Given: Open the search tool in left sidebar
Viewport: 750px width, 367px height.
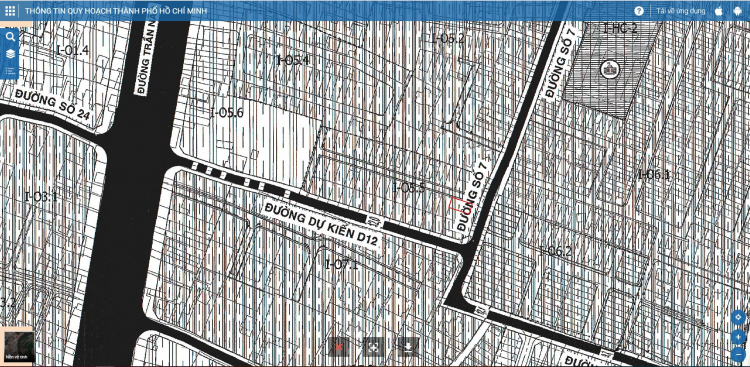Looking at the screenshot, I should [x=11, y=37].
